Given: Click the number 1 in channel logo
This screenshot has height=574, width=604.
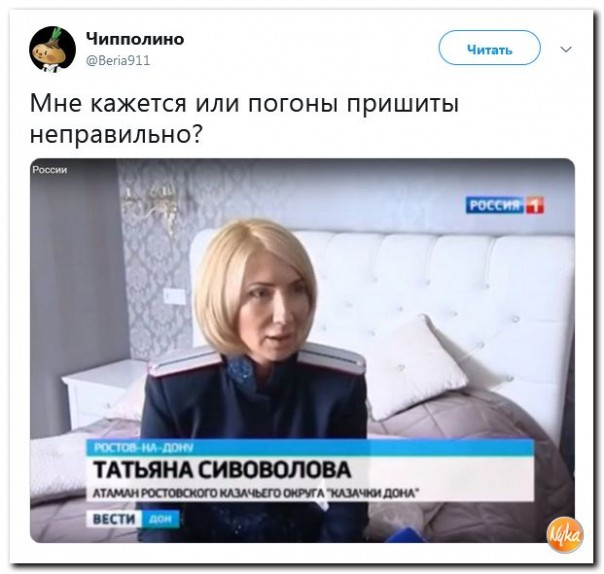Looking at the screenshot, I should pos(534,205).
